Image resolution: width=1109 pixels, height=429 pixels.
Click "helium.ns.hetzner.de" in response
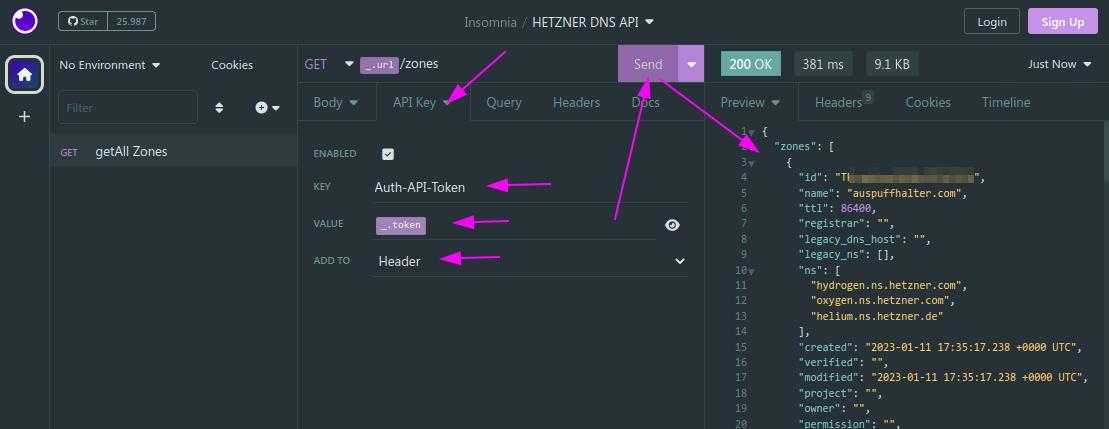tap(878, 316)
